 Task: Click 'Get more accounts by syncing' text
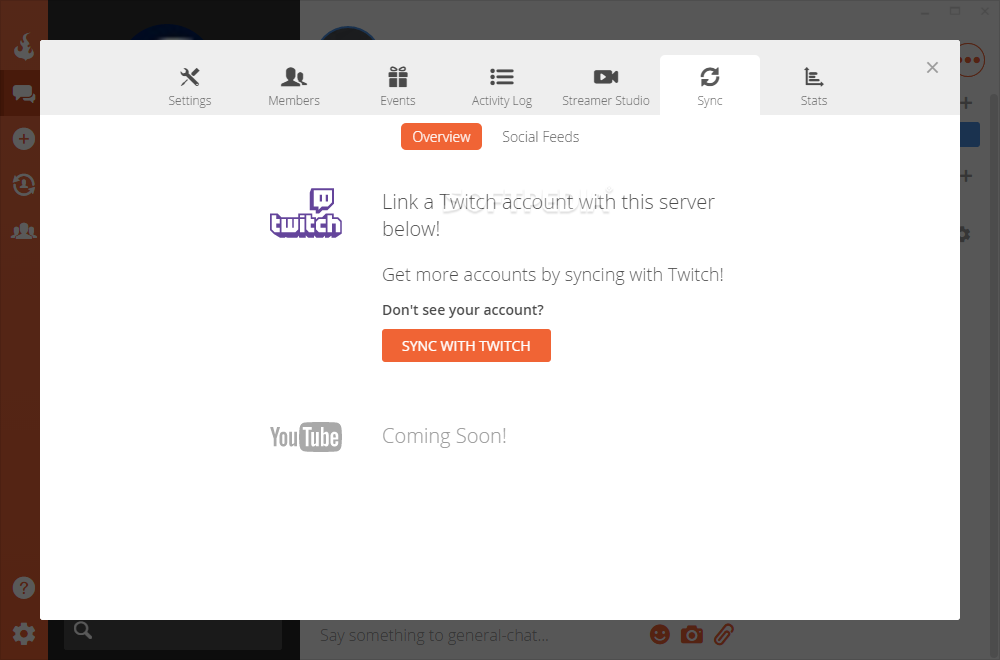553,275
